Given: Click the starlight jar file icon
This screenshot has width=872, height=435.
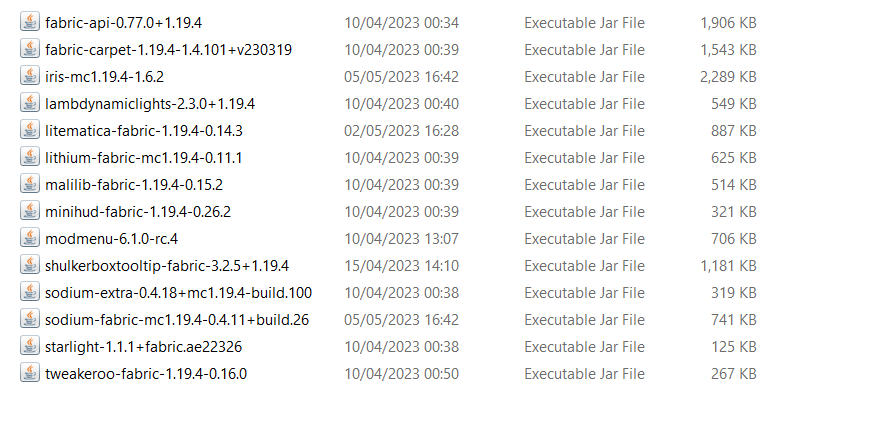Looking at the screenshot, I should click(29, 346).
